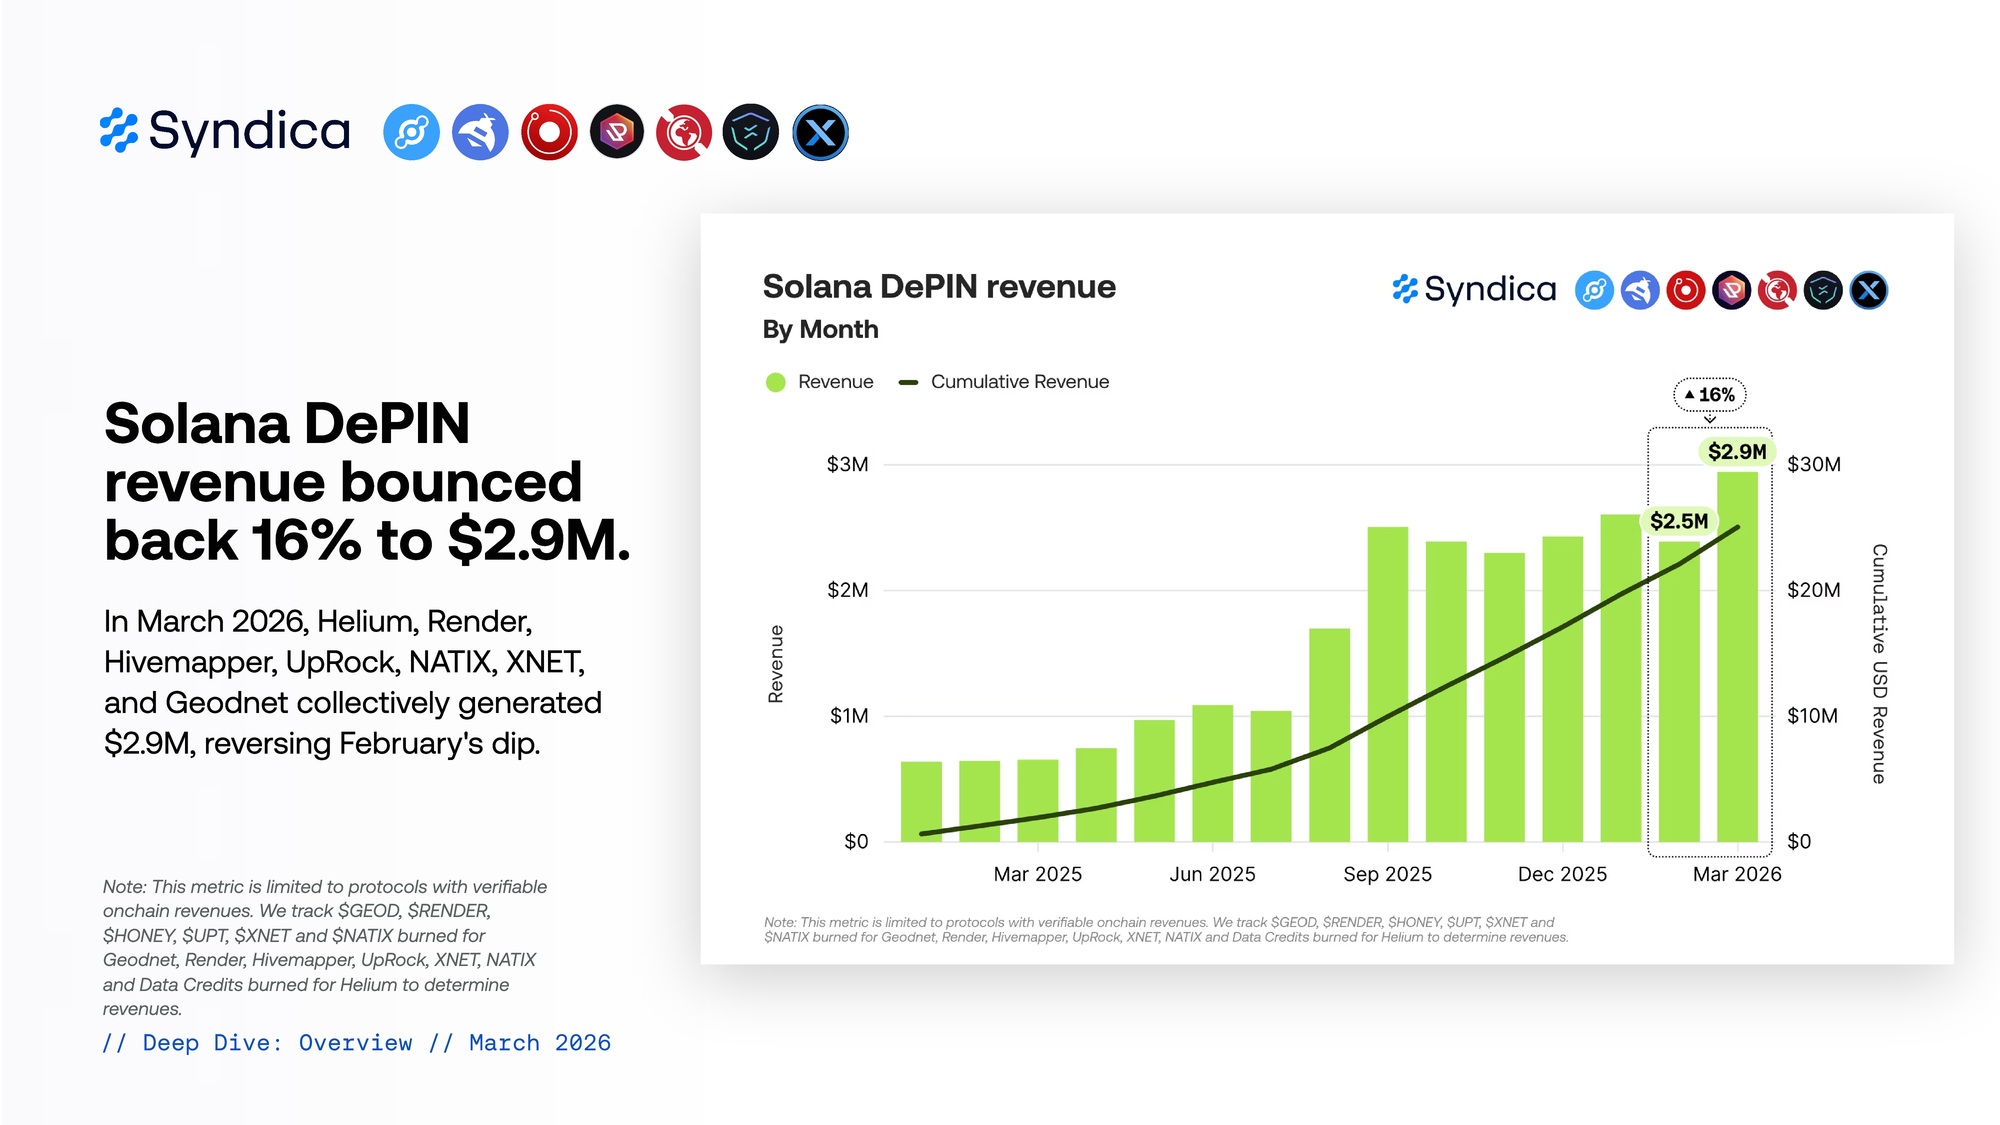Viewport: 2000px width, 1125px height.
Task: Click the 16% increase badge above the bars
Action: pyautogui.click(x=1710, y=395)
